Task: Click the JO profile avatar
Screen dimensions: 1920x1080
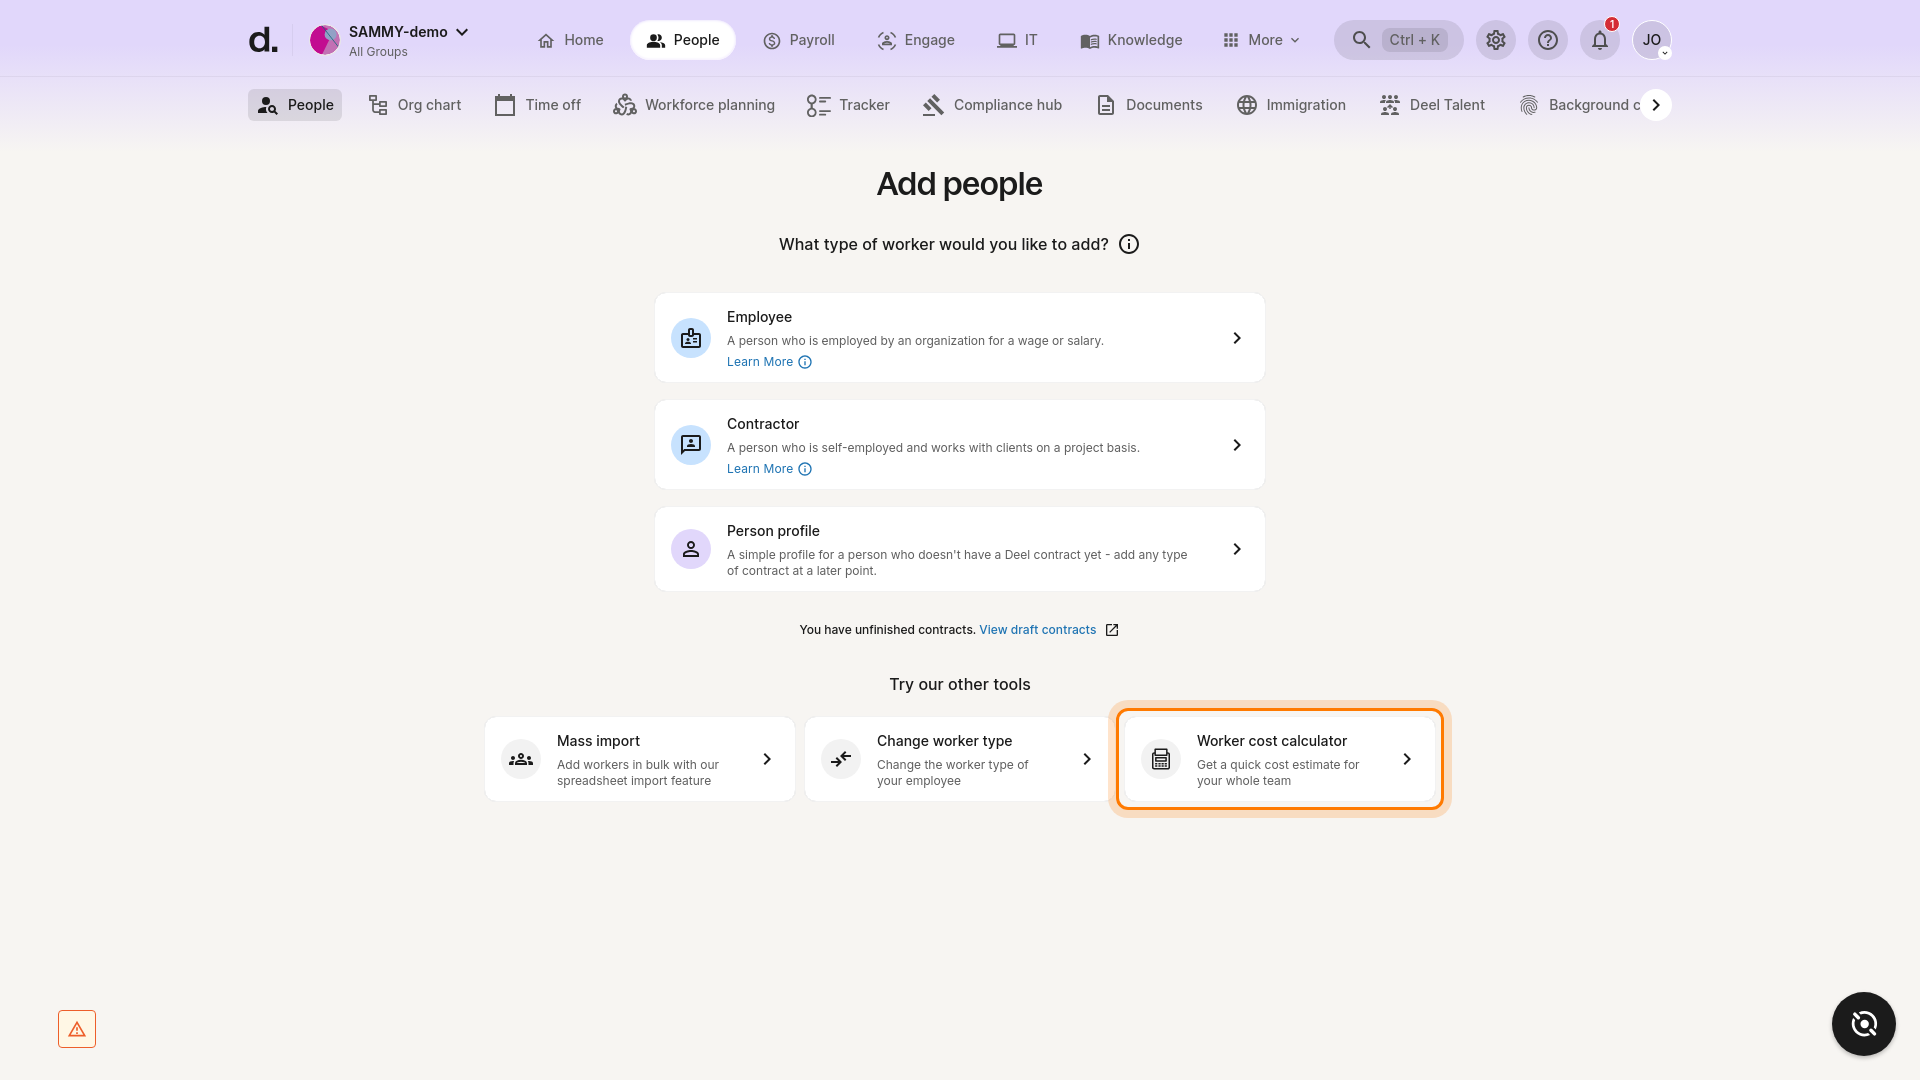Action: (1652, 40)
